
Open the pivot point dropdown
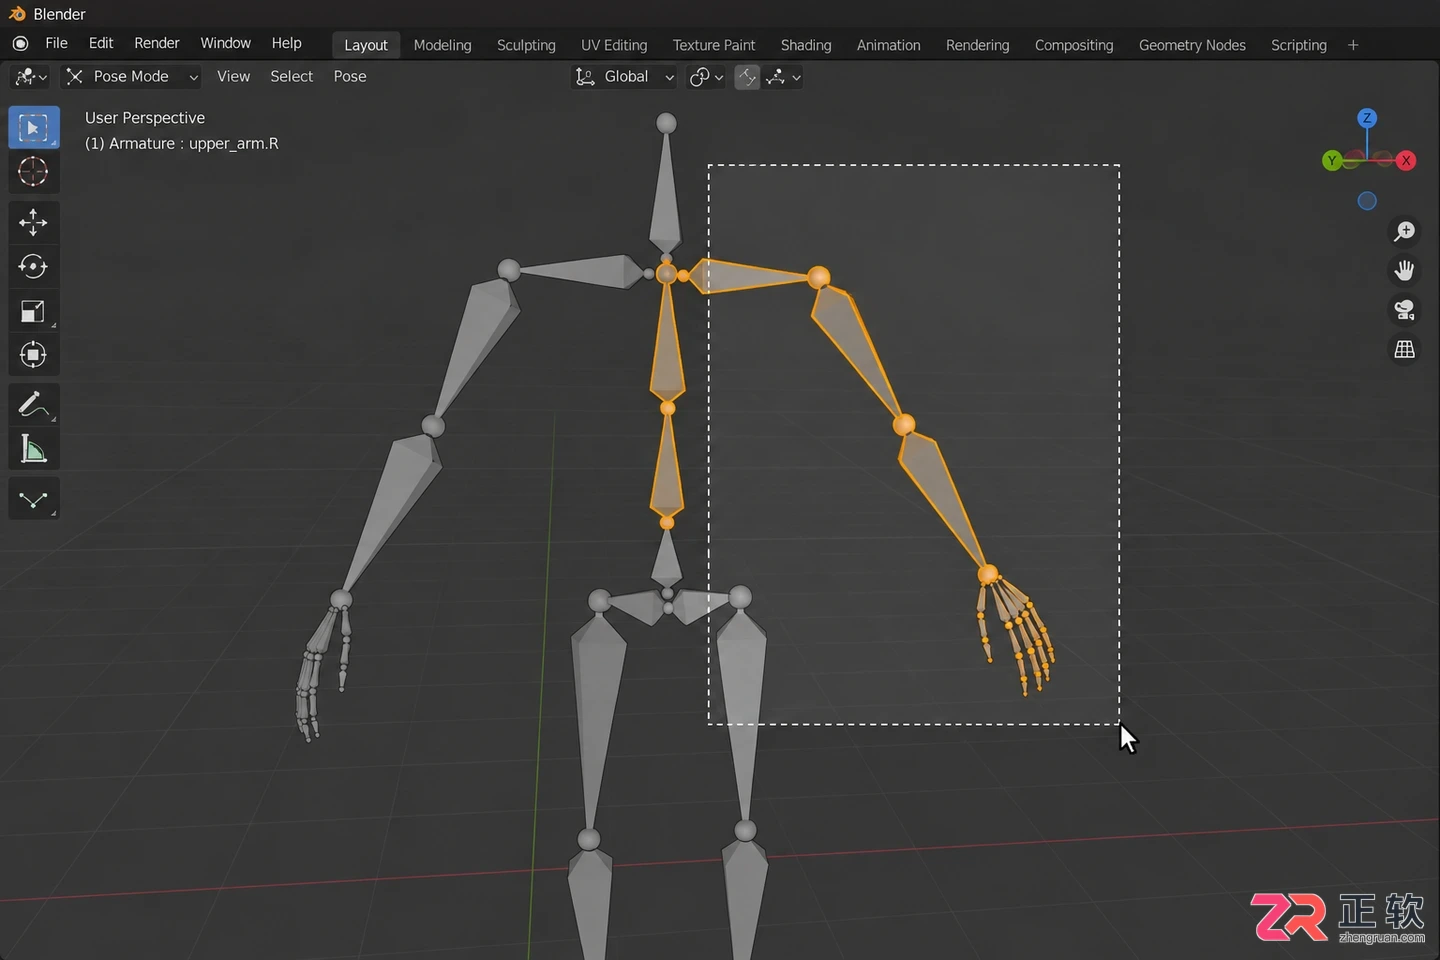click(x=706, y=77)
